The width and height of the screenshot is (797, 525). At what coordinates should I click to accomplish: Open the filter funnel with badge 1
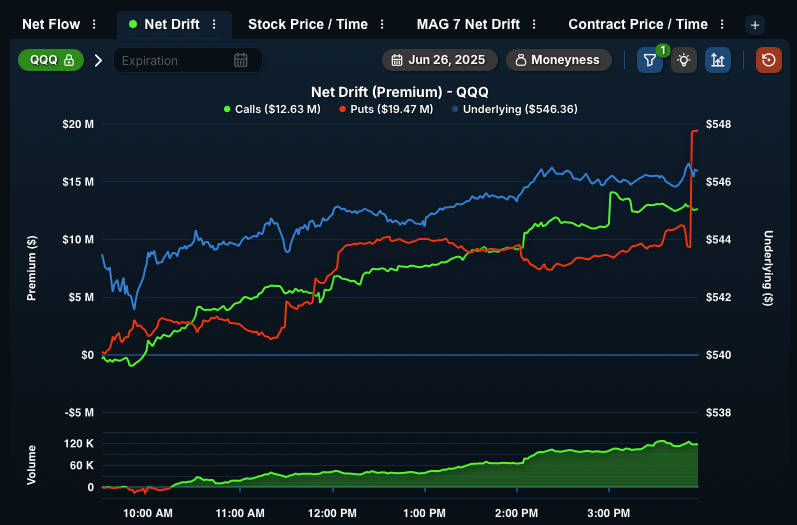[650, 60]
